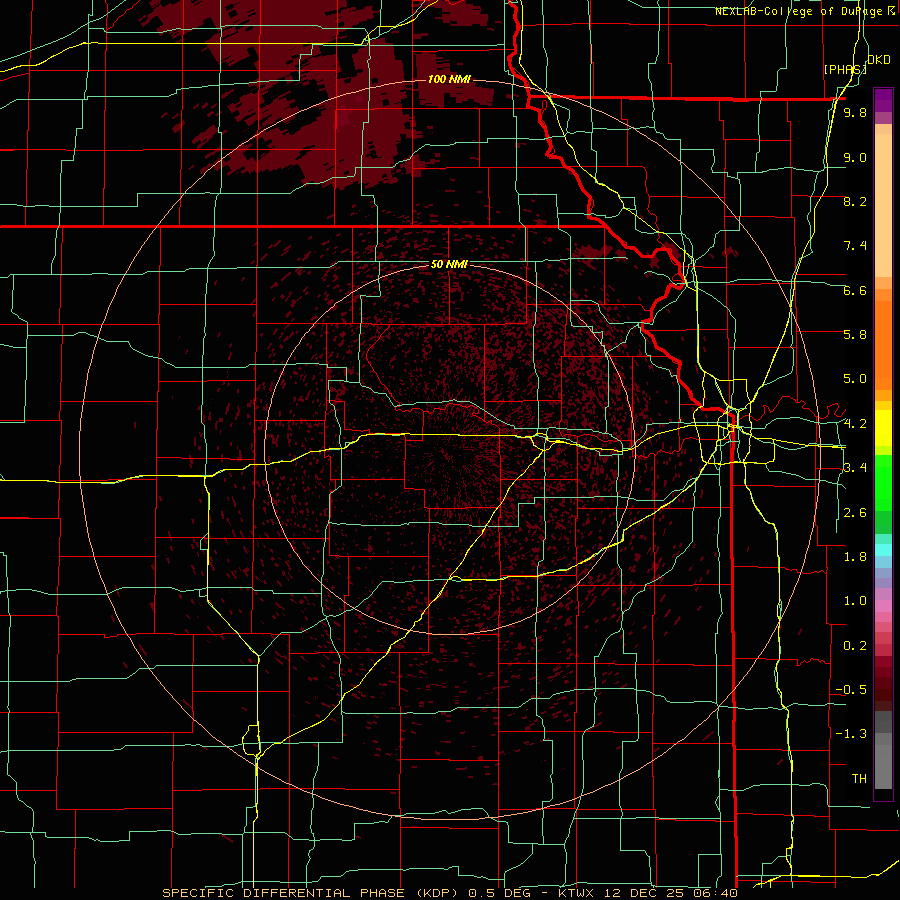This screenshot has height=900, width=900.
Task: Pick the purple segment at the color bar top
Action: tap(883, 100)
